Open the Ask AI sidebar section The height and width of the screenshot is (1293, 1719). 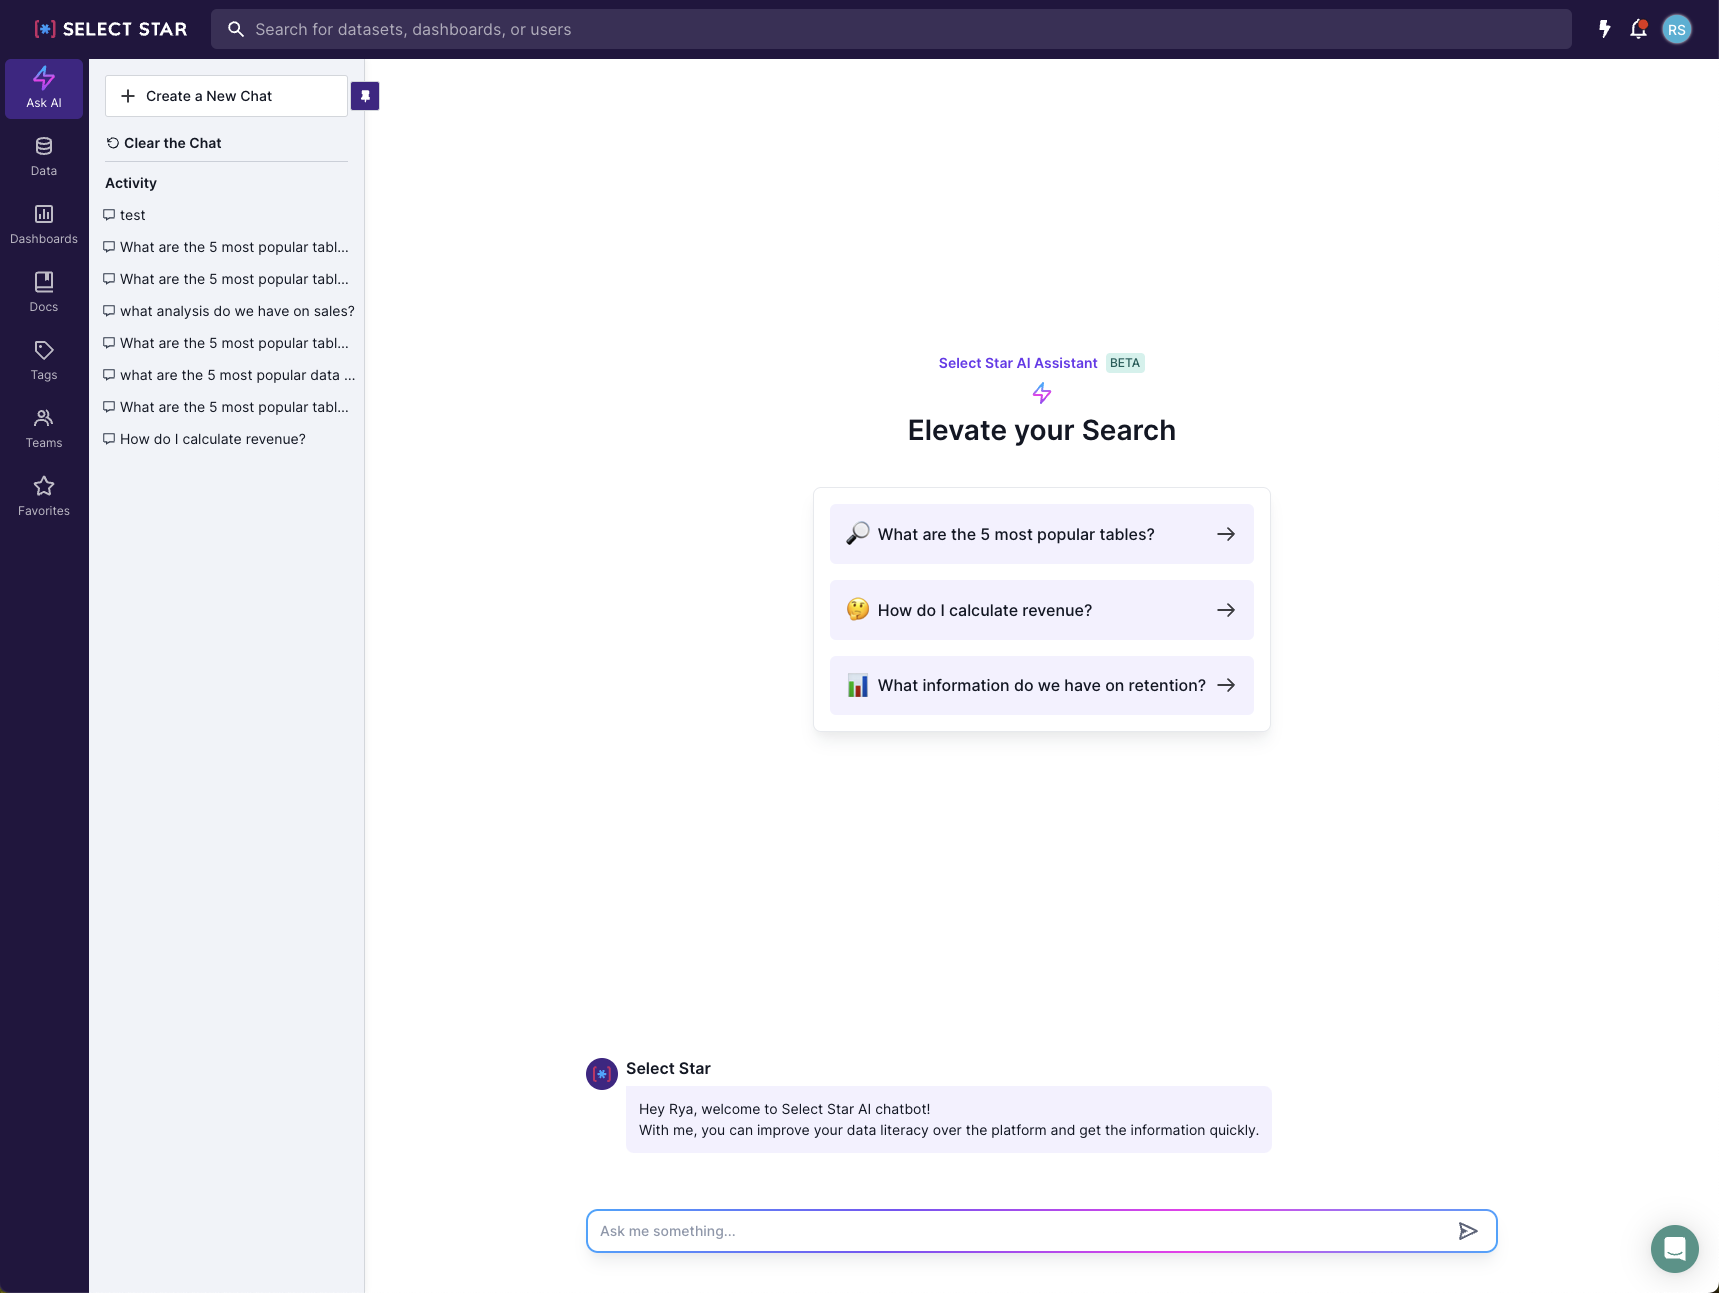(x=44, y=88)
